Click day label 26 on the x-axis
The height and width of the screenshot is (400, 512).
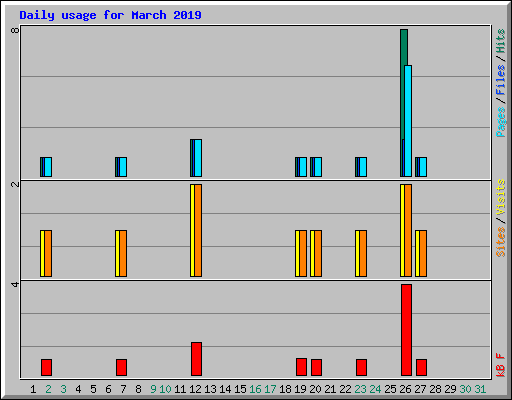click(x=405, y=389)
